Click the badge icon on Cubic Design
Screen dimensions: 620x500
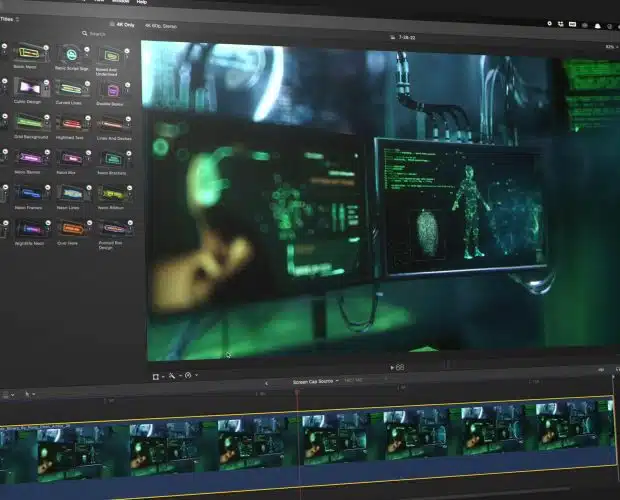(47, 82)
